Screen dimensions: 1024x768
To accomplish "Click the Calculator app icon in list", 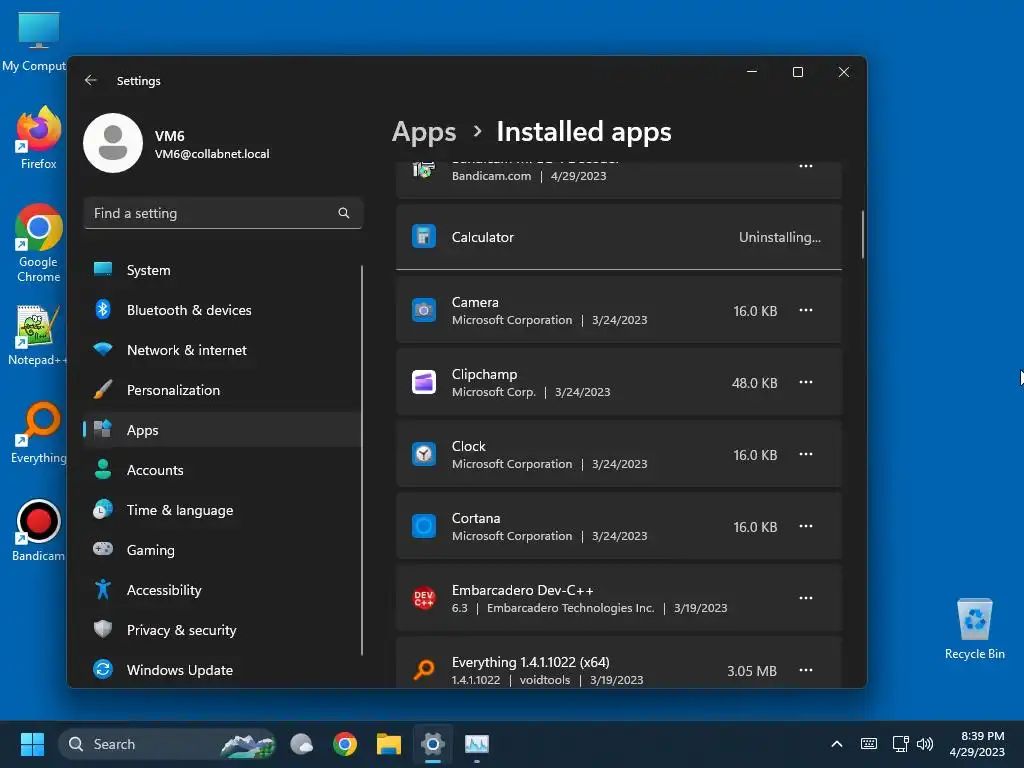I will 424,236.
